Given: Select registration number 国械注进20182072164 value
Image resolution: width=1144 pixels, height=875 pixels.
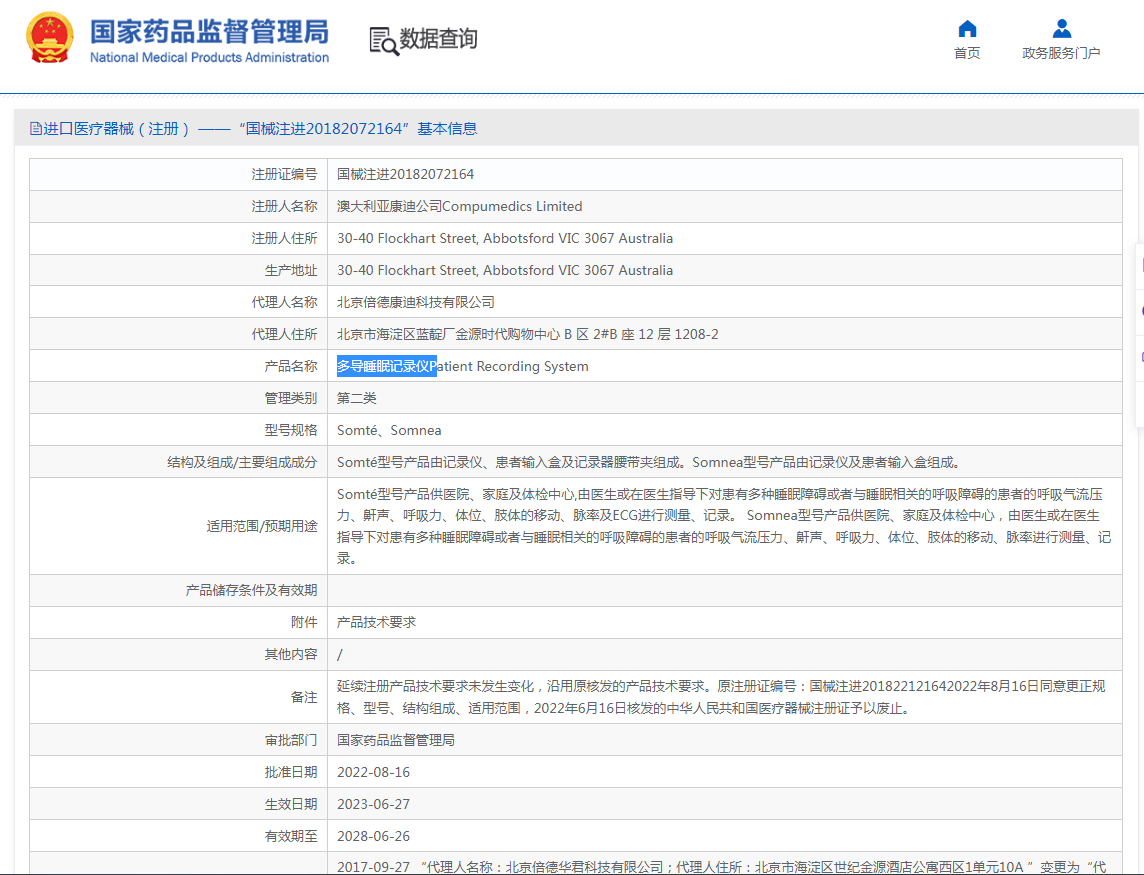Looking at the screenshot, I should coord(406,174).
